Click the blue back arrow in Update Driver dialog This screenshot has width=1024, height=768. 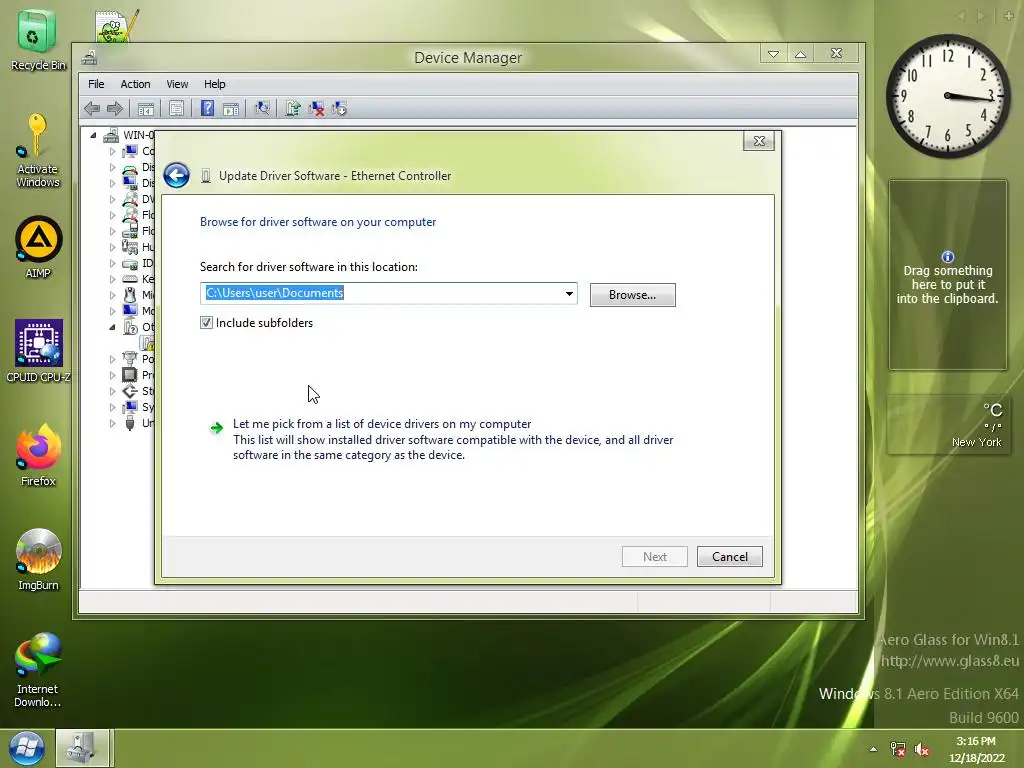coord(176,175)
